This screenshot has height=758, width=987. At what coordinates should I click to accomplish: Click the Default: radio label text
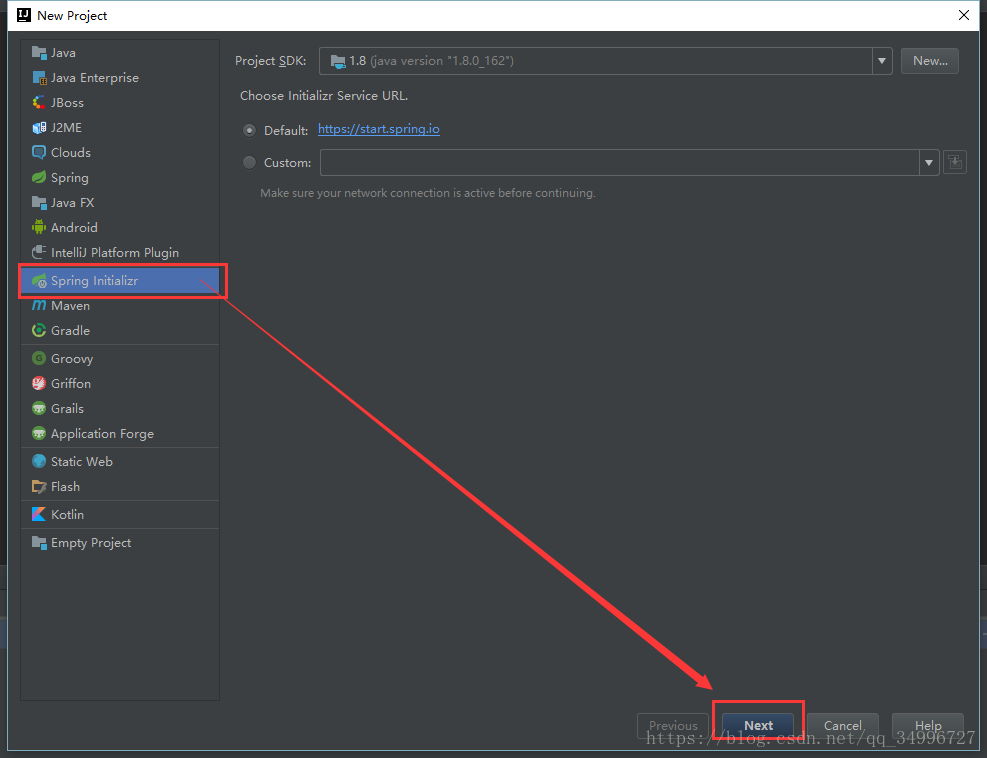(x=286, y=130)
